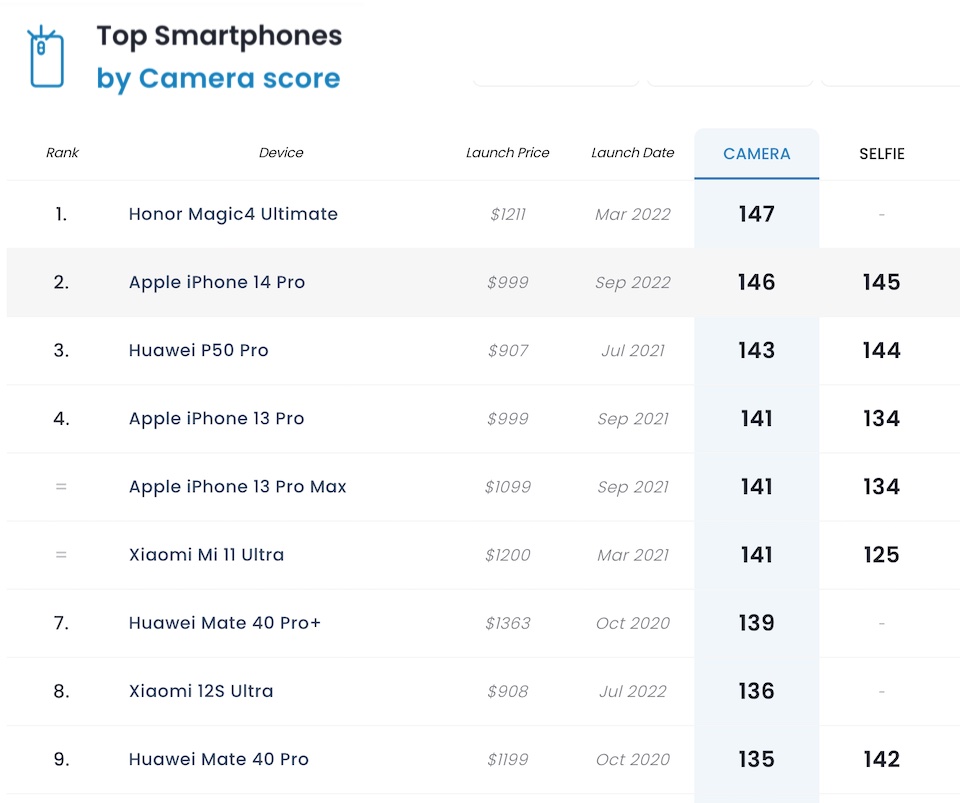This screenshot has width=960, height=803.
Task: Click the Huawei P50 Pro entry
Action: click(198, 350)
